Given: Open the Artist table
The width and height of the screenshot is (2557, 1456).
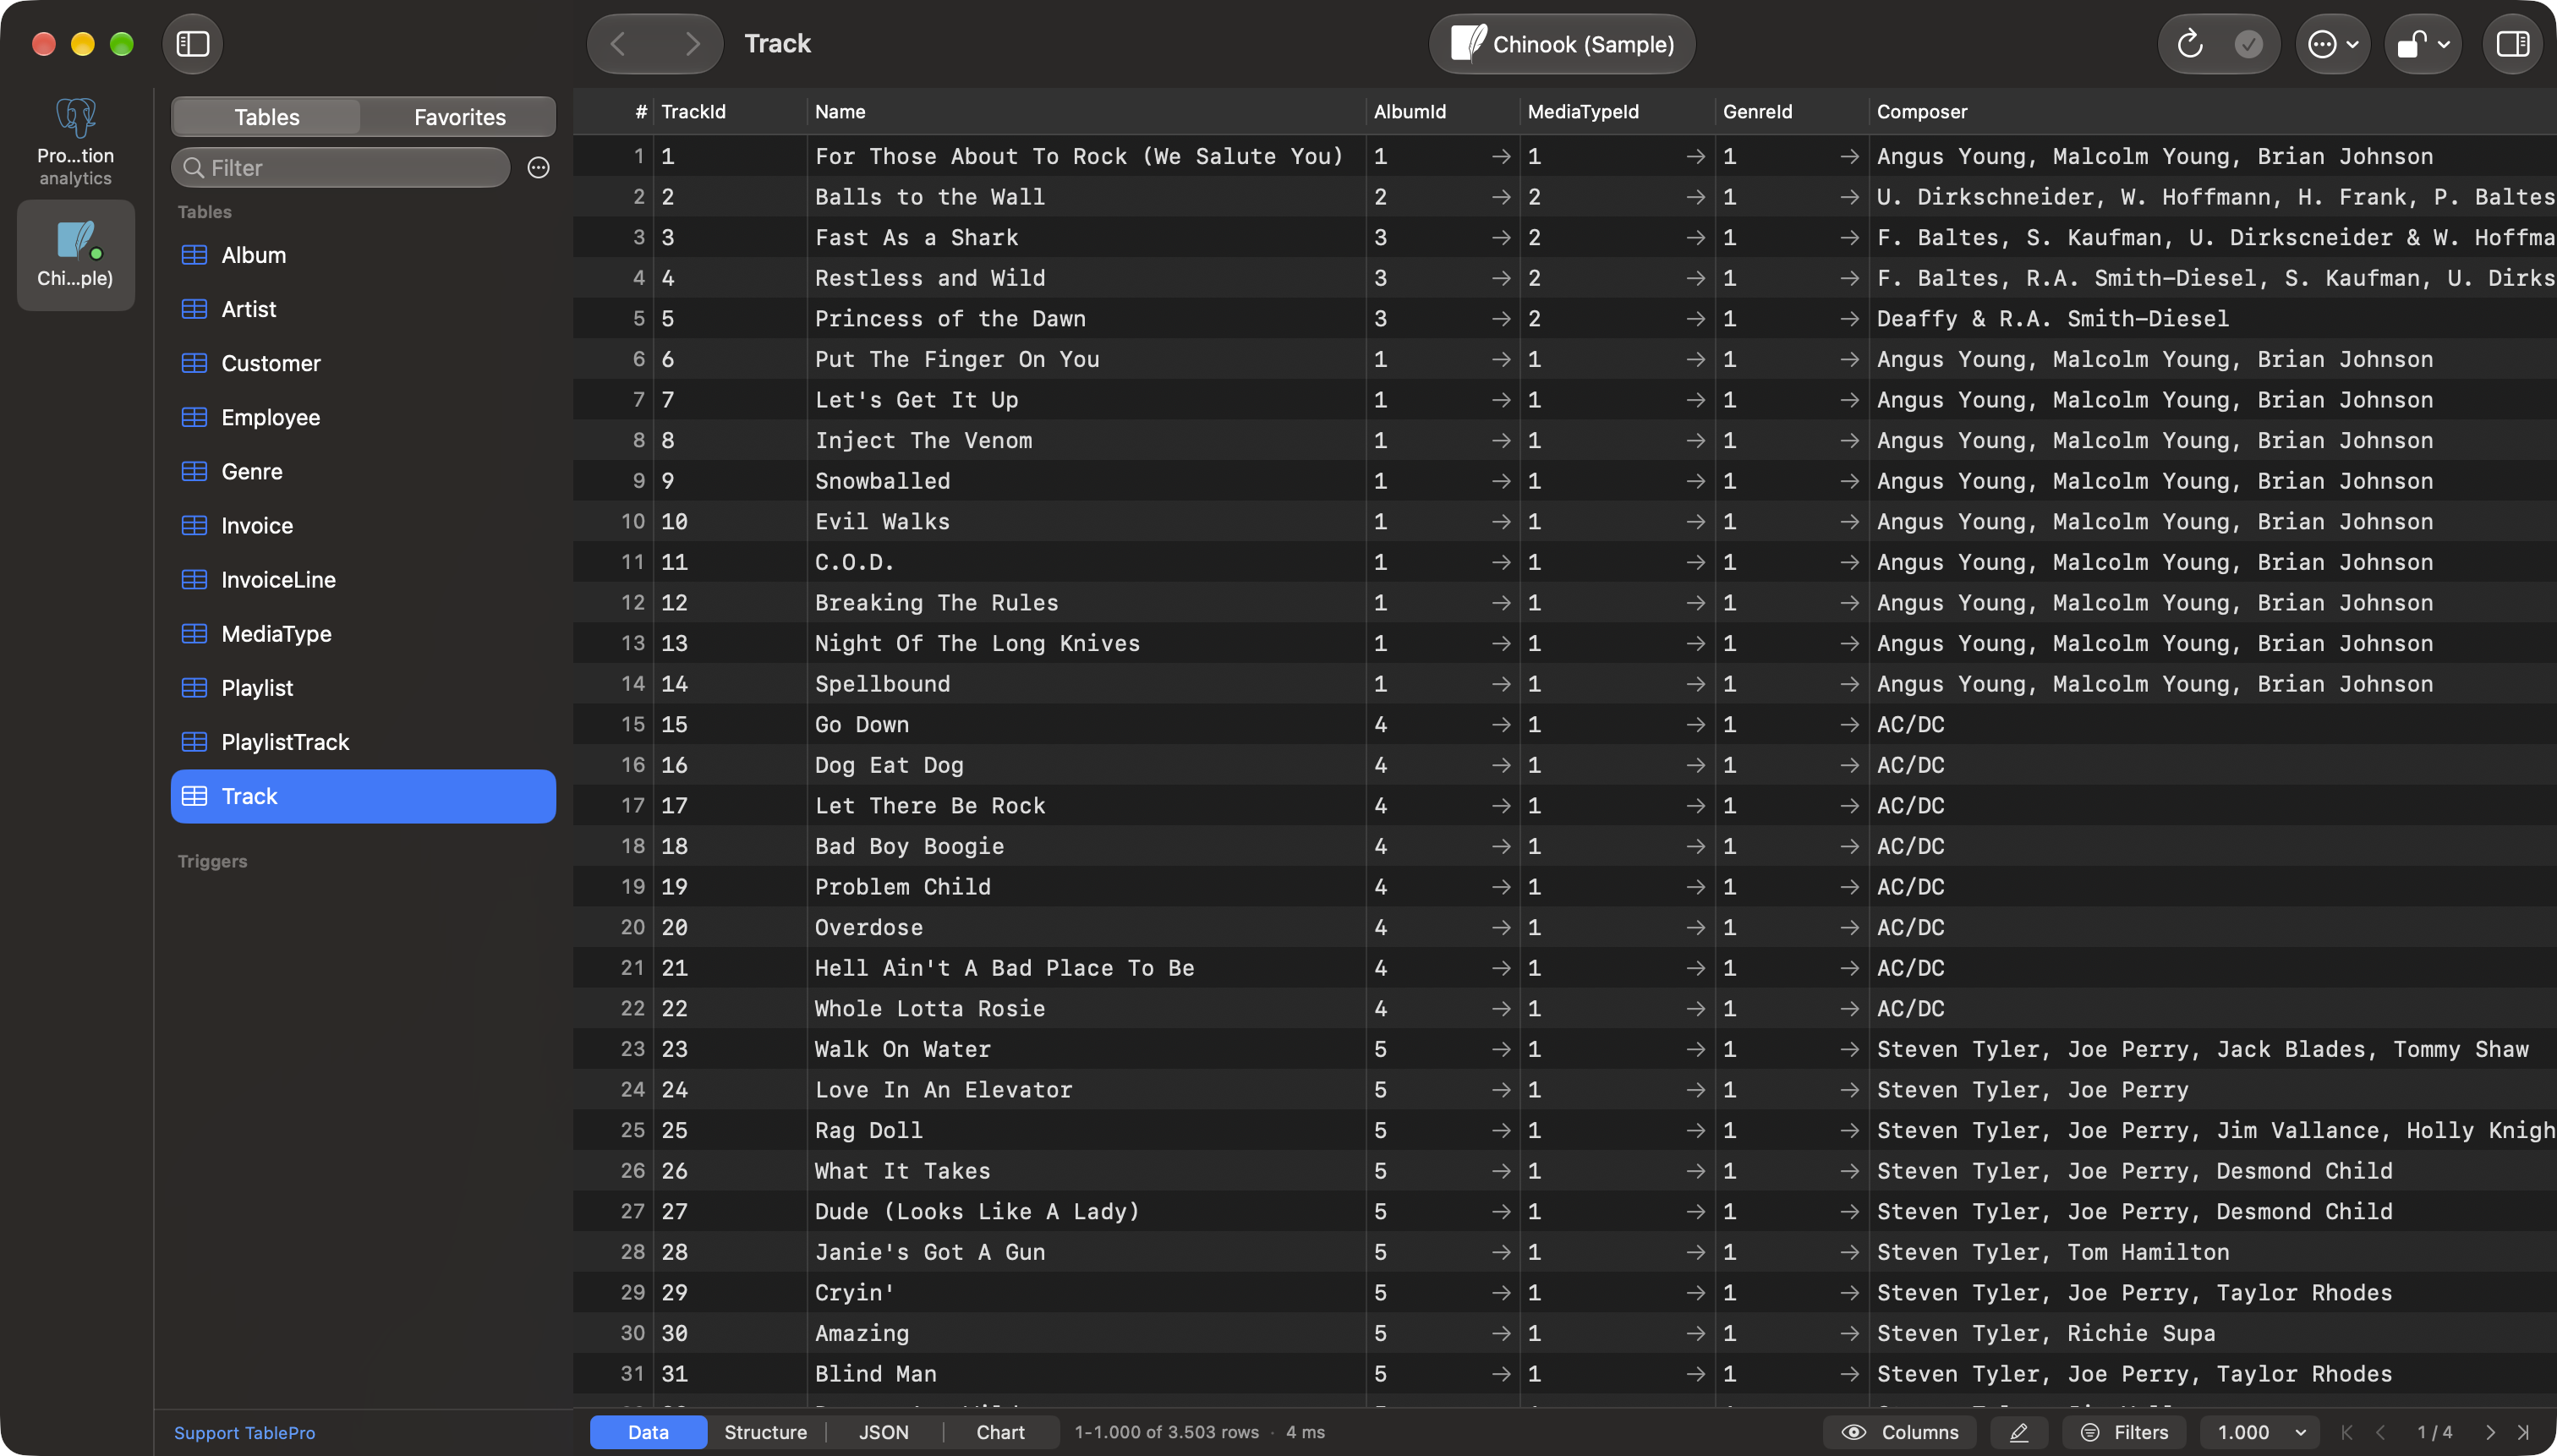Looking at the screenshot, I should click(363, 309).
